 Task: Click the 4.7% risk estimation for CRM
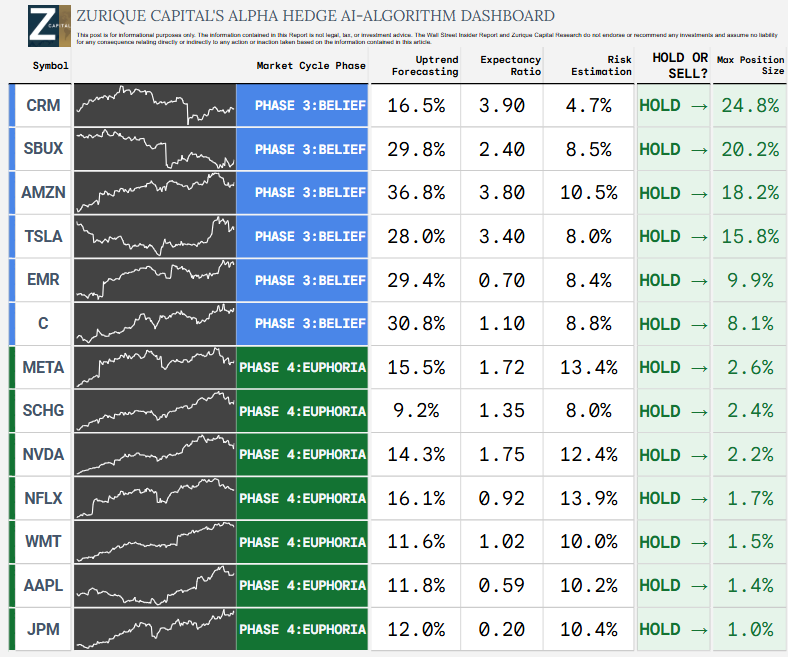tap(588, 106)
